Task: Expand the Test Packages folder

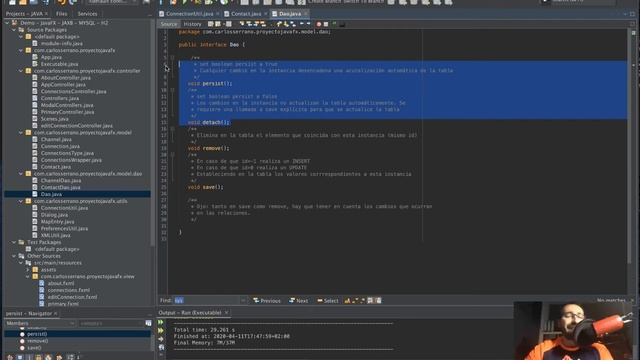Action: pos(14,242)
